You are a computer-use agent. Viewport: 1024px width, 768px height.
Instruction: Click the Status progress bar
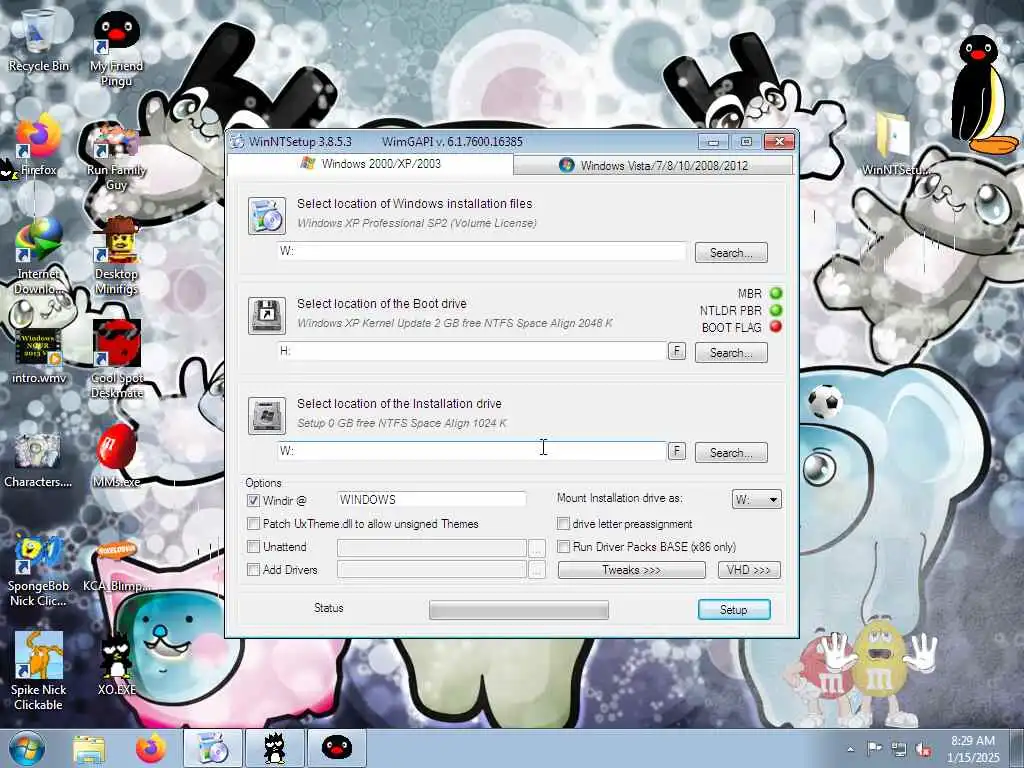tap(519, 610)
